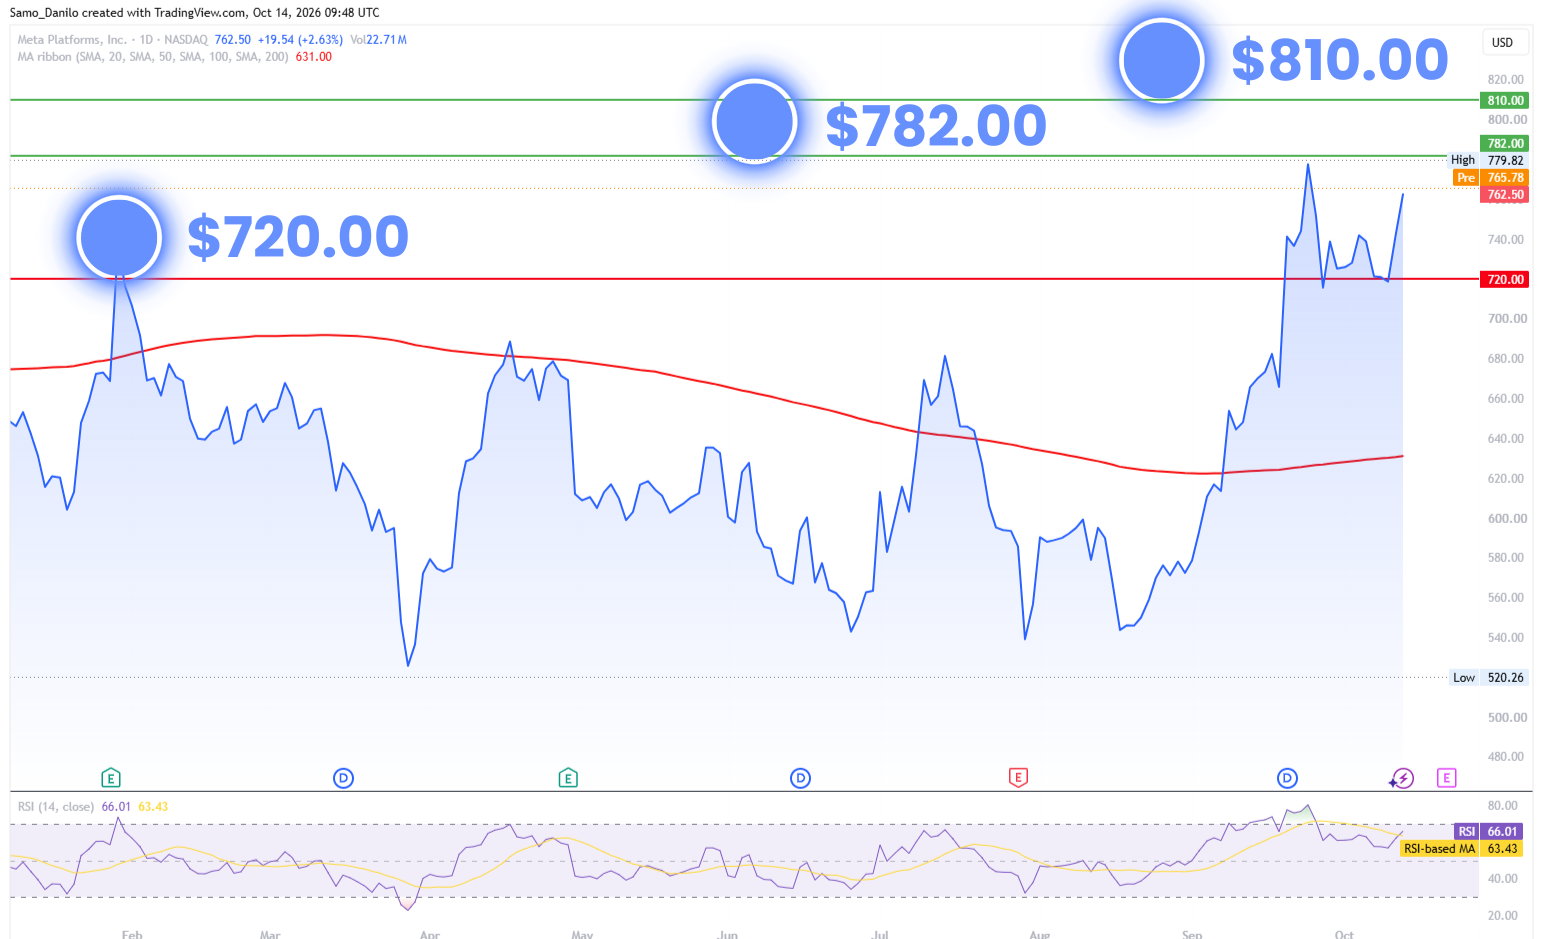1543x939 pixels.
Task: Click the Vol 22.71 M volume reading
Action: (378, 40)
